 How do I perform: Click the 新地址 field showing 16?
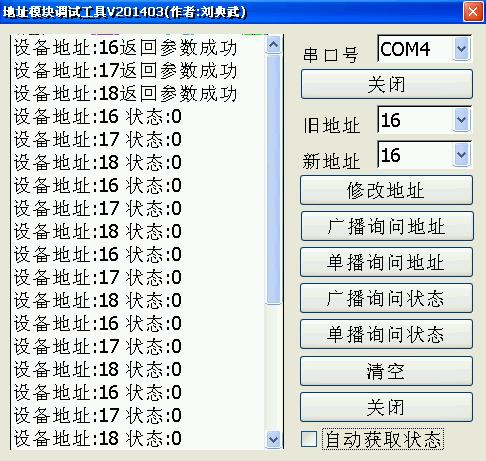coord(416,155)
